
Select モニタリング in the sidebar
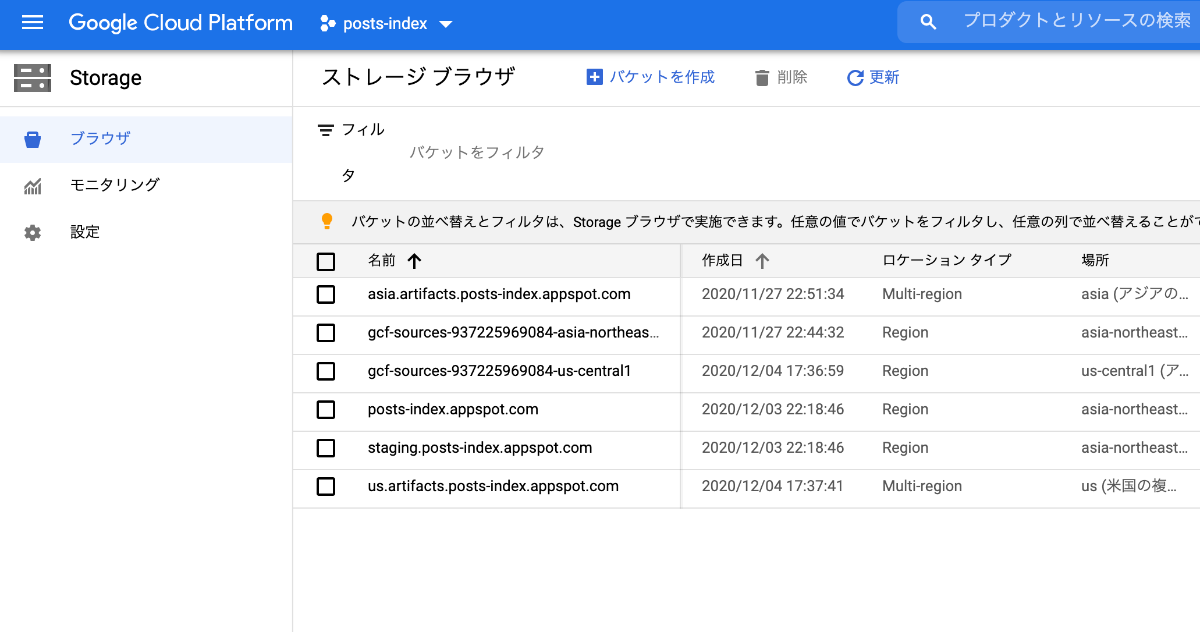(146, 186)
